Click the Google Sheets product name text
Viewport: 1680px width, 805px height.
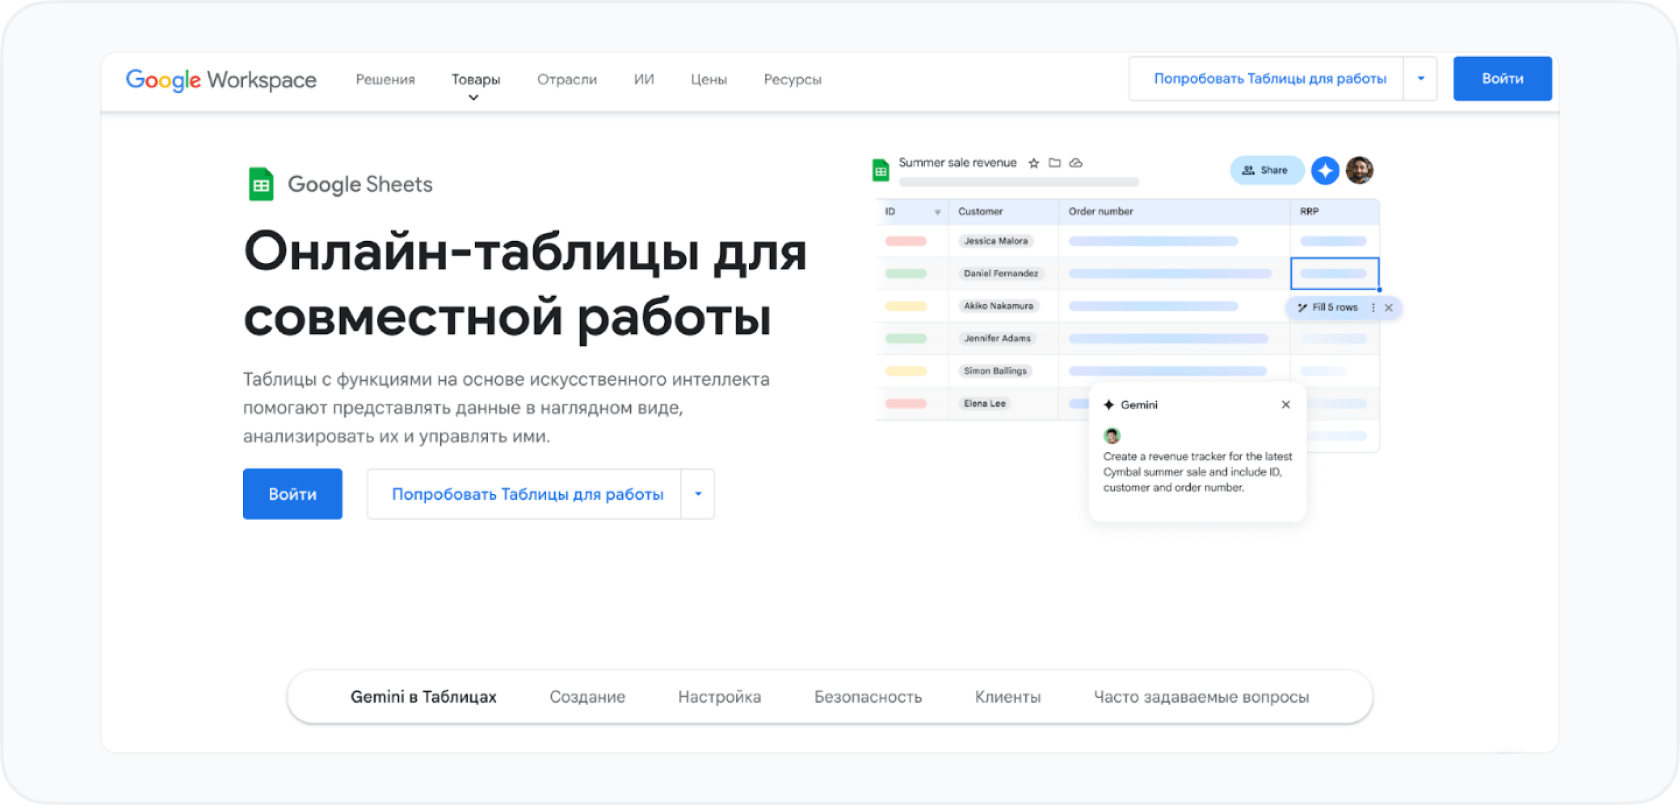click(360, 185)
